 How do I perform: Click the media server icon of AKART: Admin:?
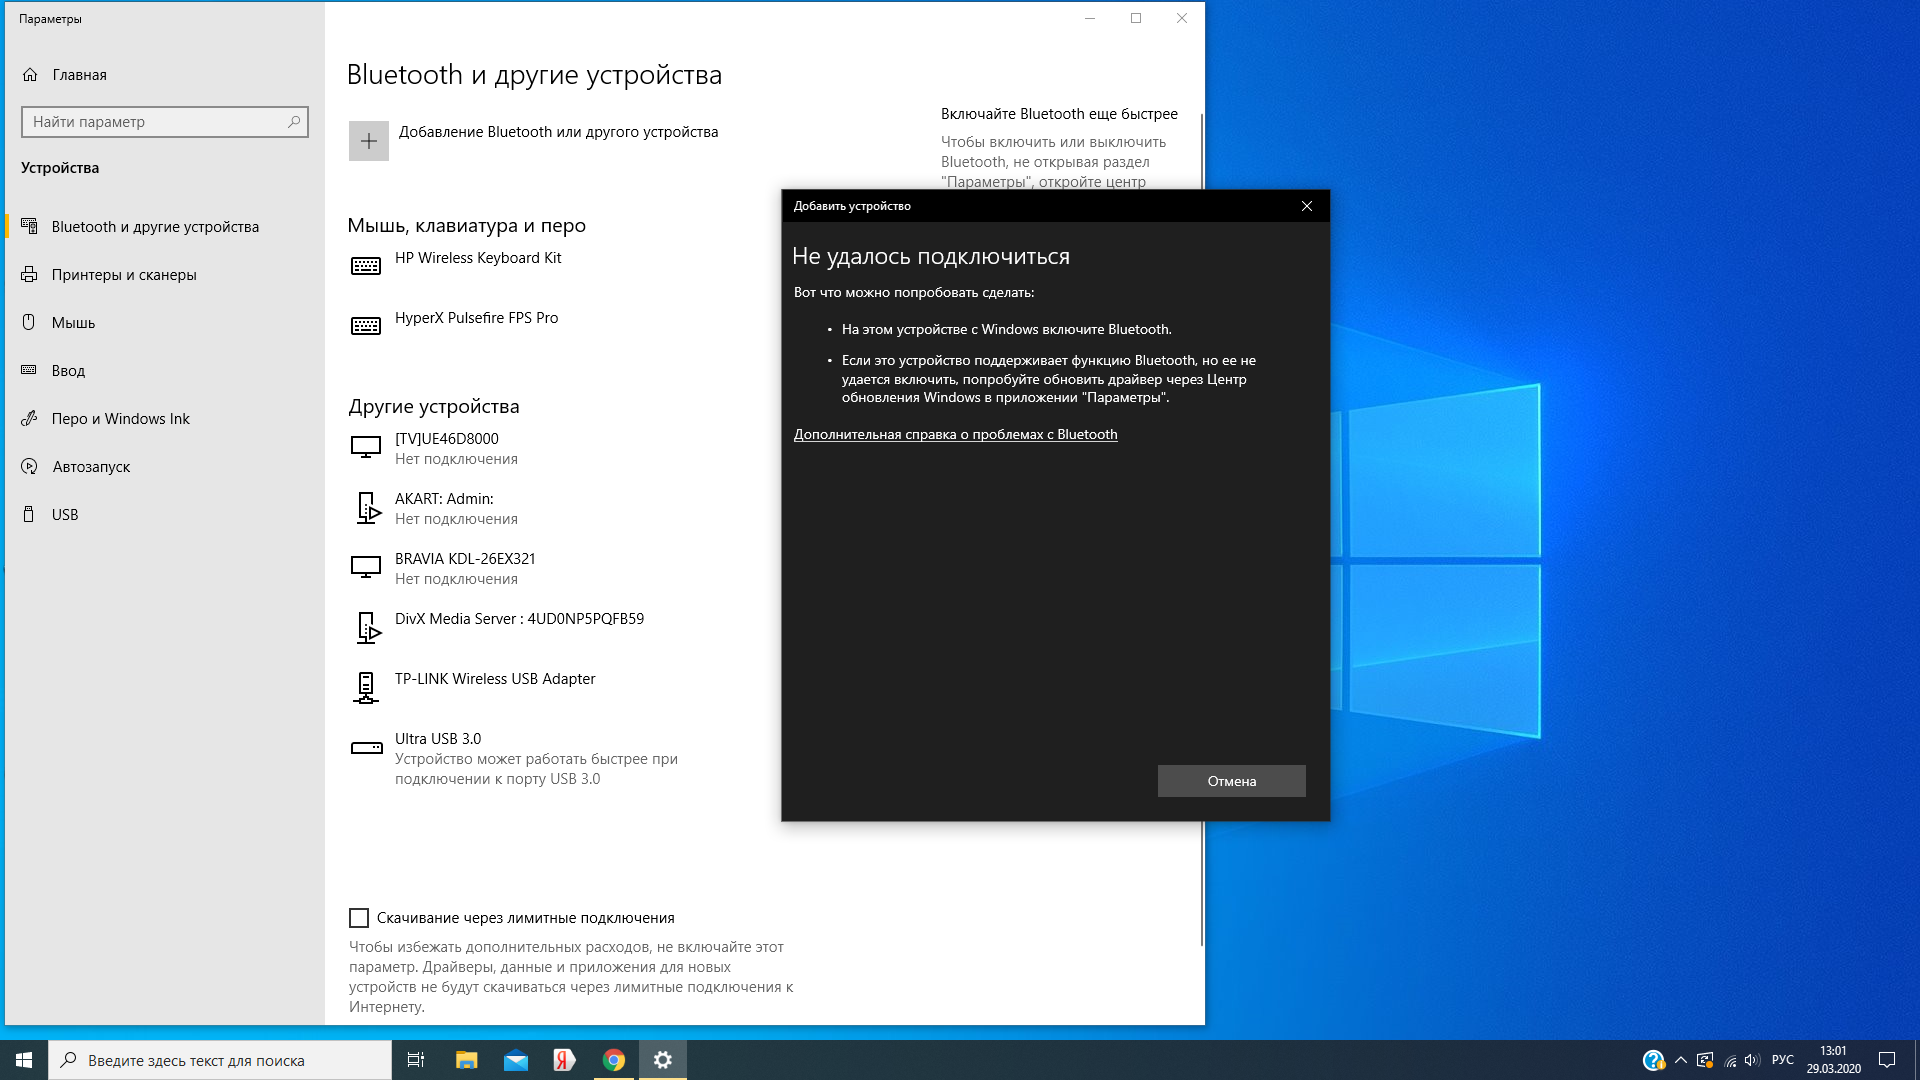pos(368,508)
